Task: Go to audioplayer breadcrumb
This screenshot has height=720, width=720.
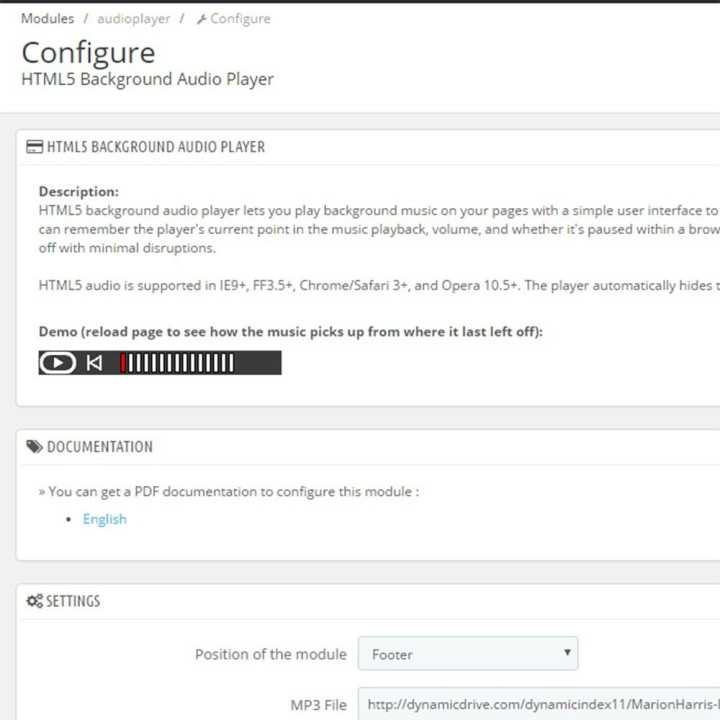Action: [134, 19]
